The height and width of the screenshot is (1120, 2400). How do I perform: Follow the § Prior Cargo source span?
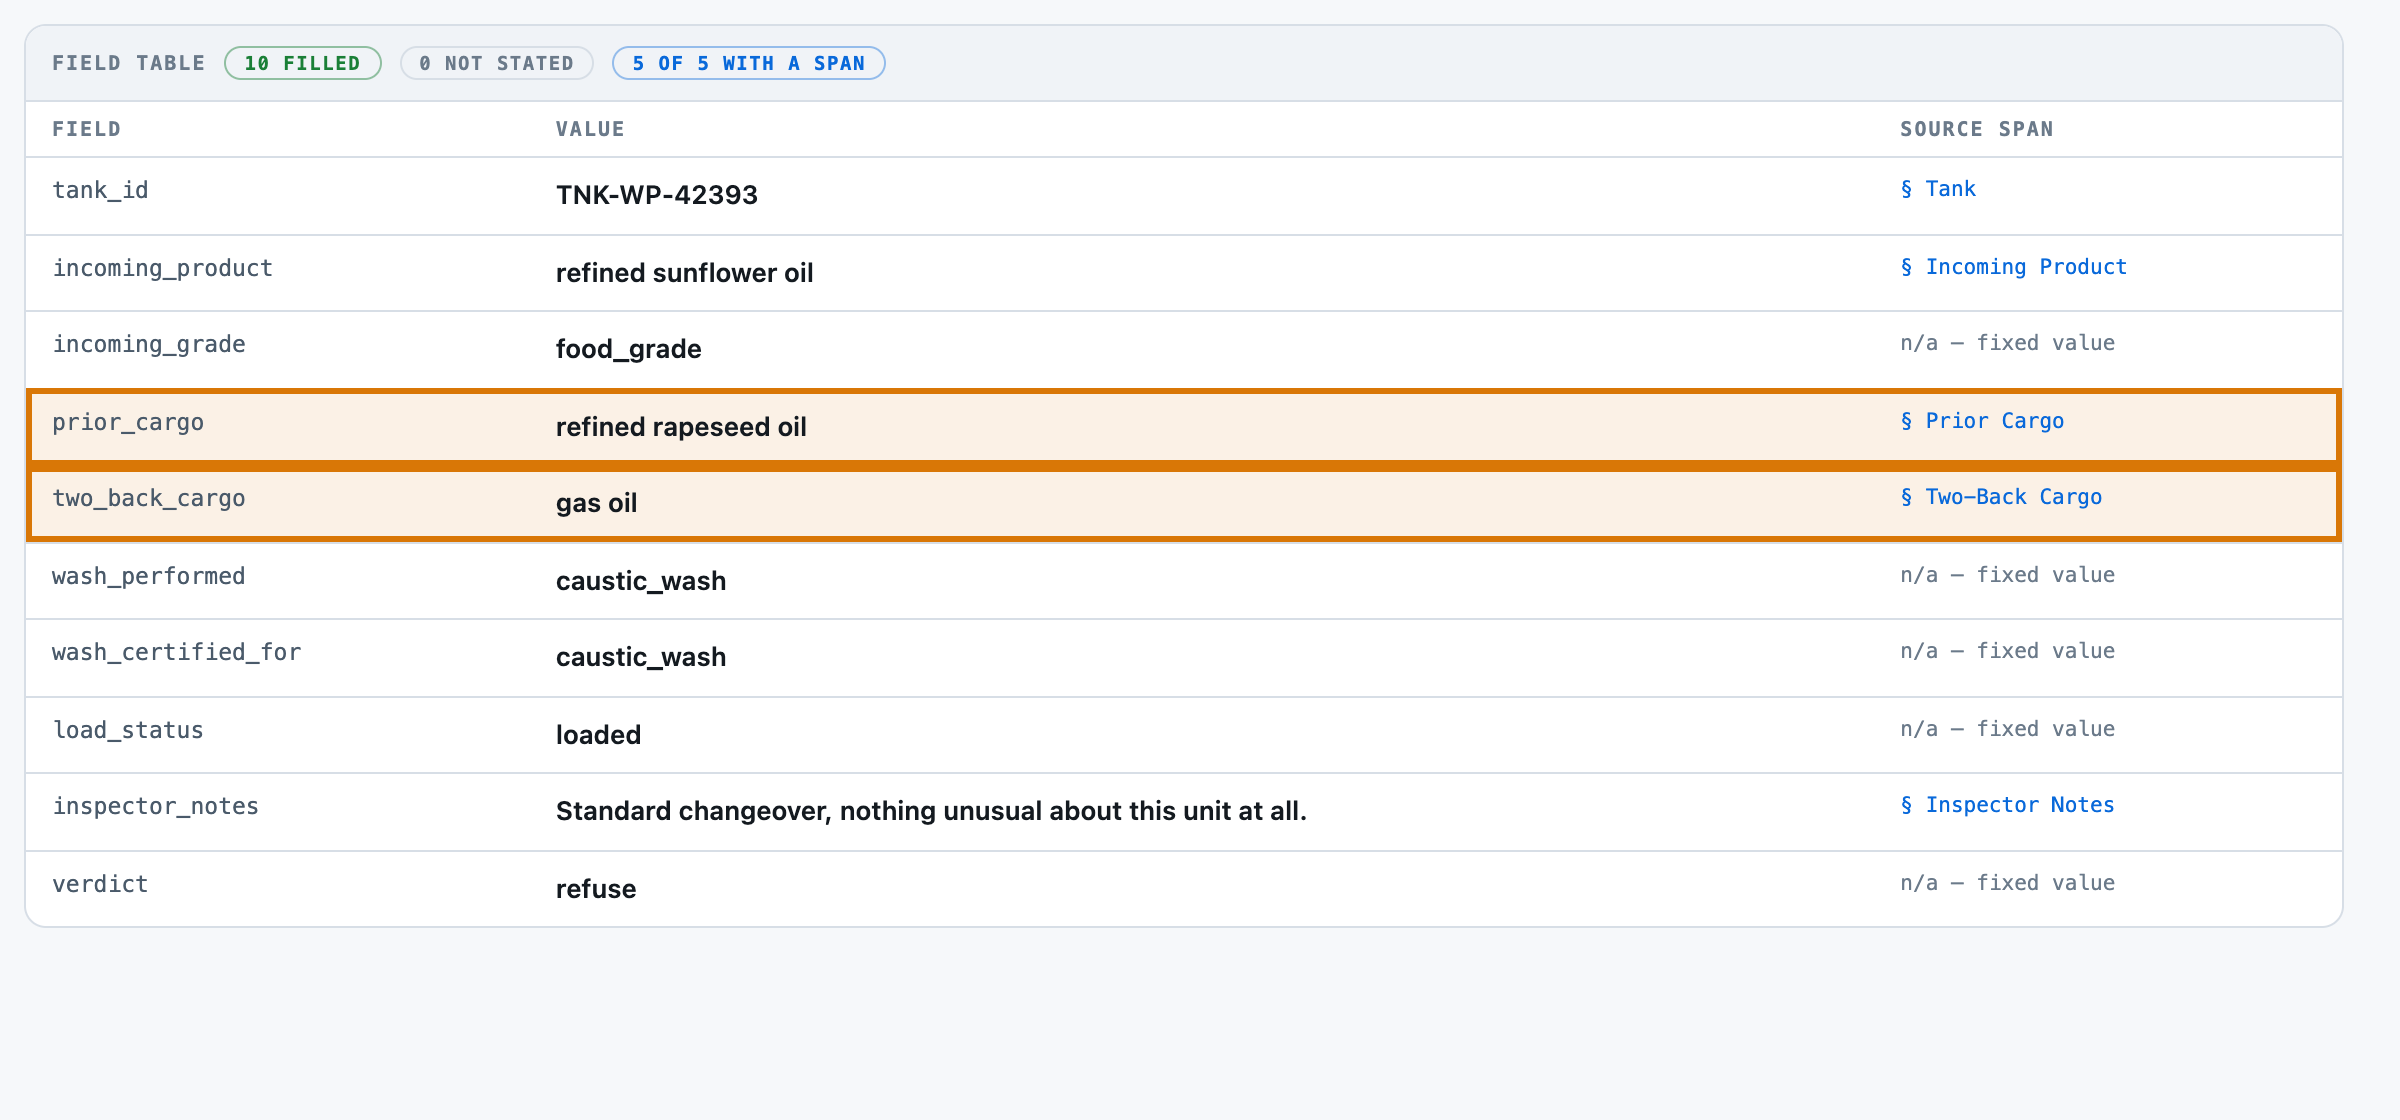(1982, 421)
